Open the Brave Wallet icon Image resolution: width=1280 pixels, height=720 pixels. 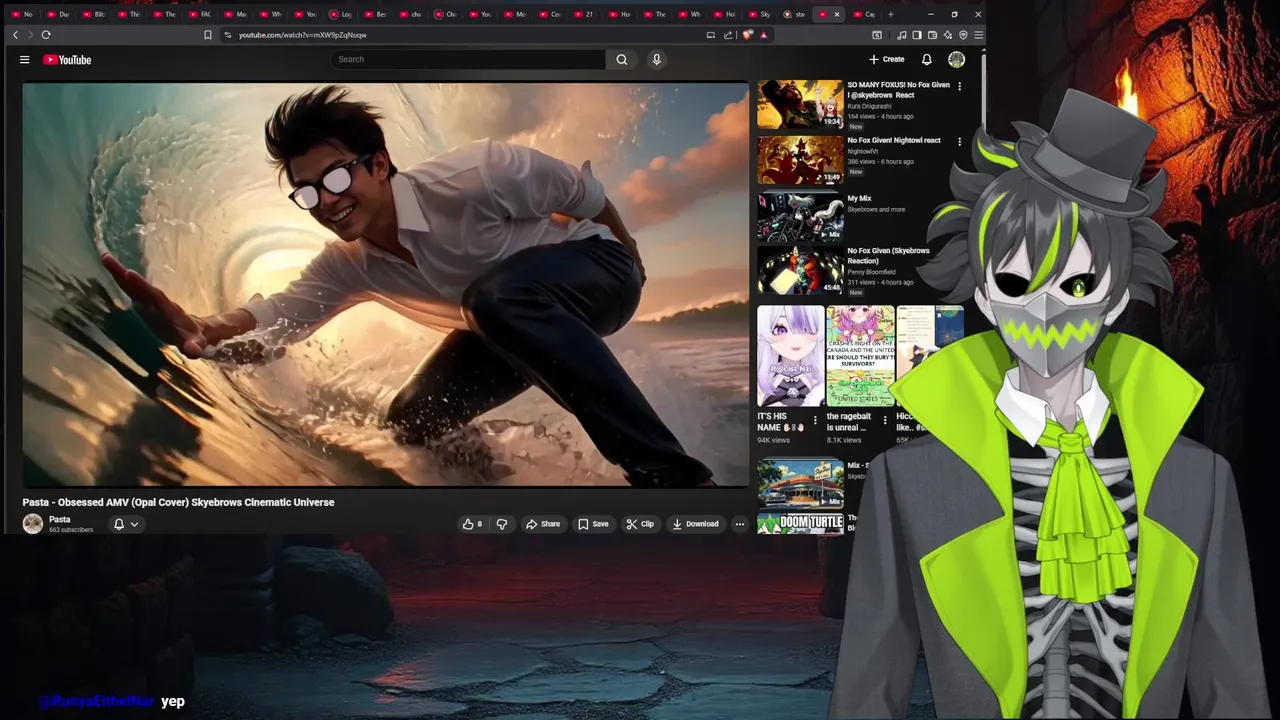(x=932, y=35)
